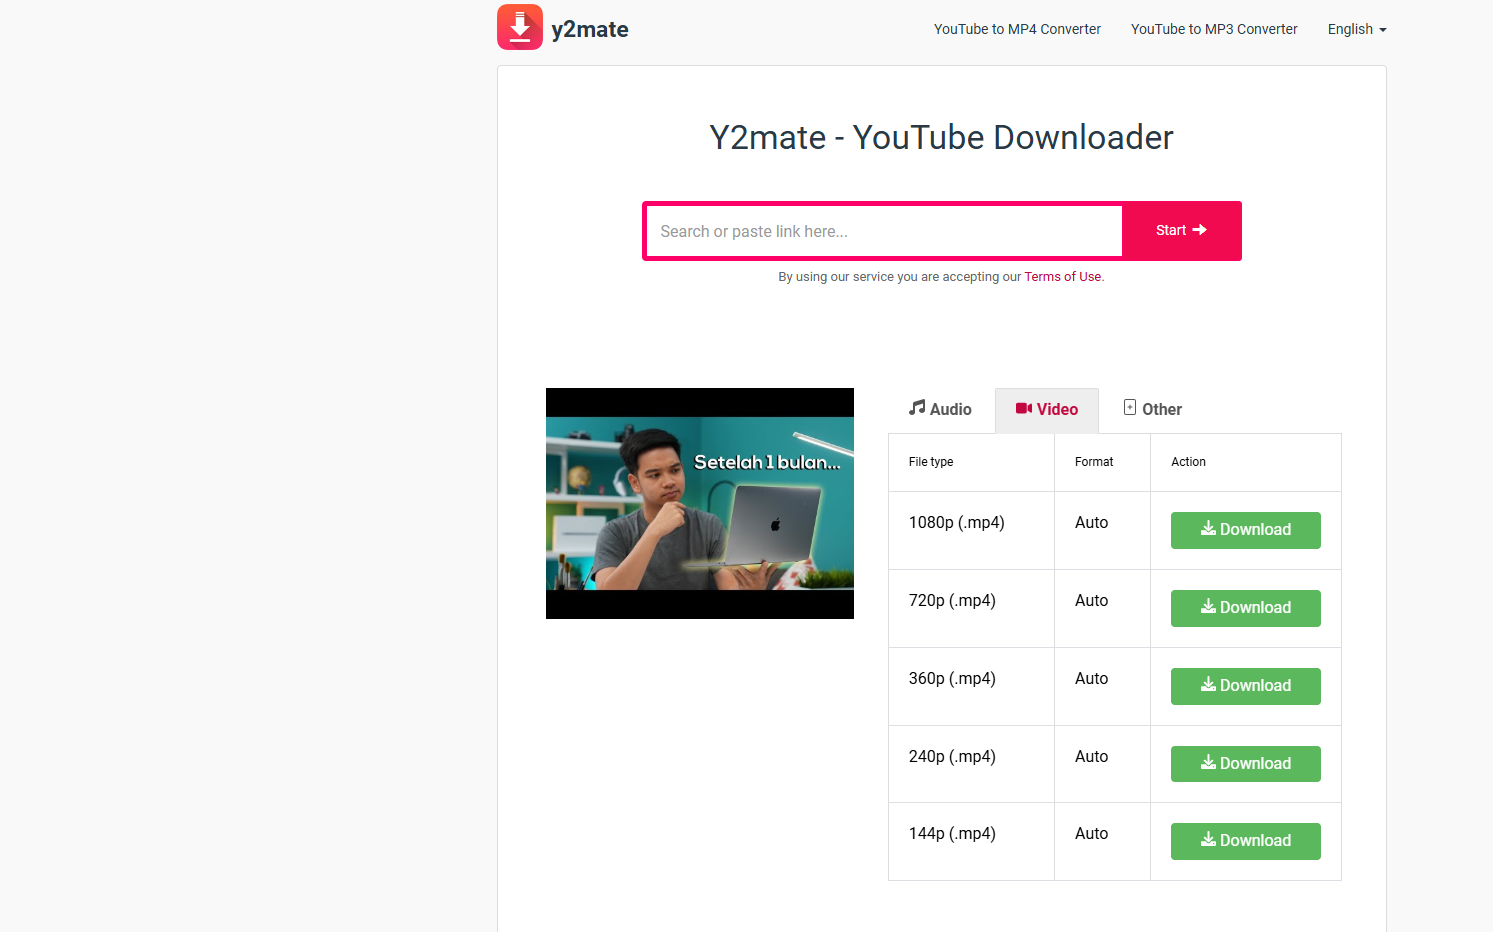The image size is (1493, 932).
Task: Click the music note icon on Audio tab
Action: (x=917, y=408)
